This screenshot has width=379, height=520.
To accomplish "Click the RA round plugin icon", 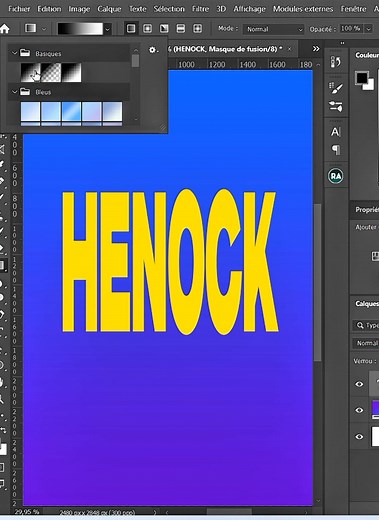I will [x=336, y=176].
